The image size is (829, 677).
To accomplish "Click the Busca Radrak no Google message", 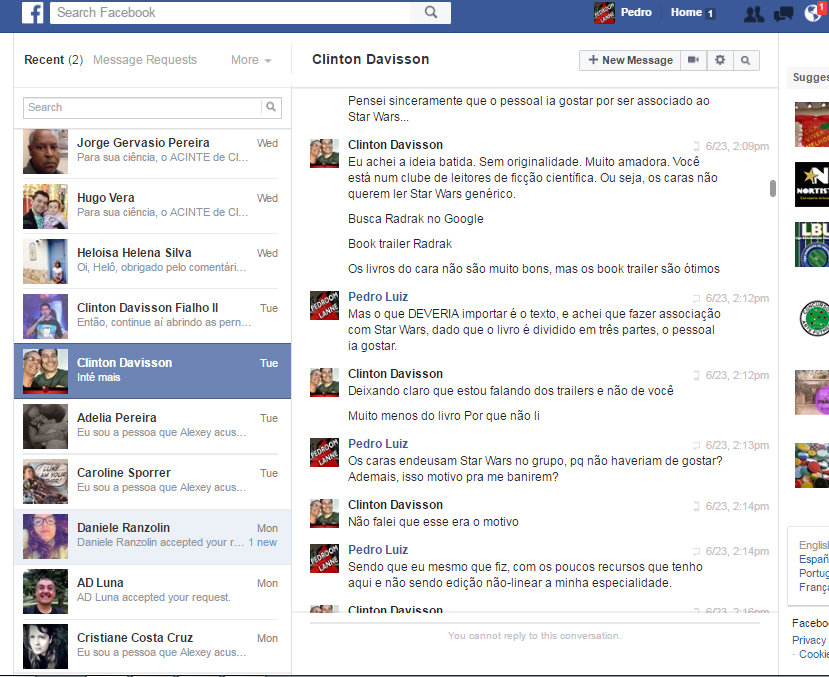I will pyautogui.click(x=416, y=219).
